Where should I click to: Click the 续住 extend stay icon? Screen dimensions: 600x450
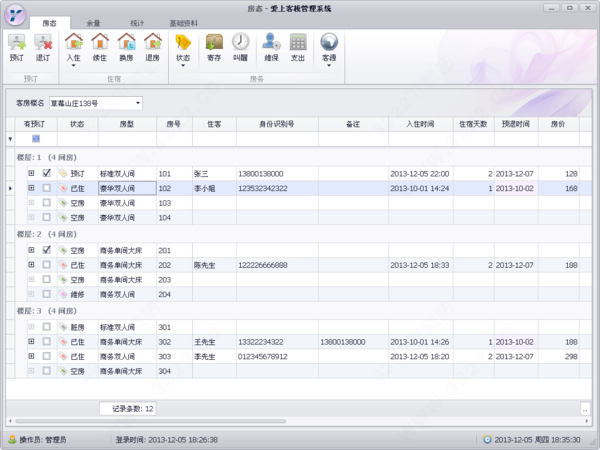(100, 42)
